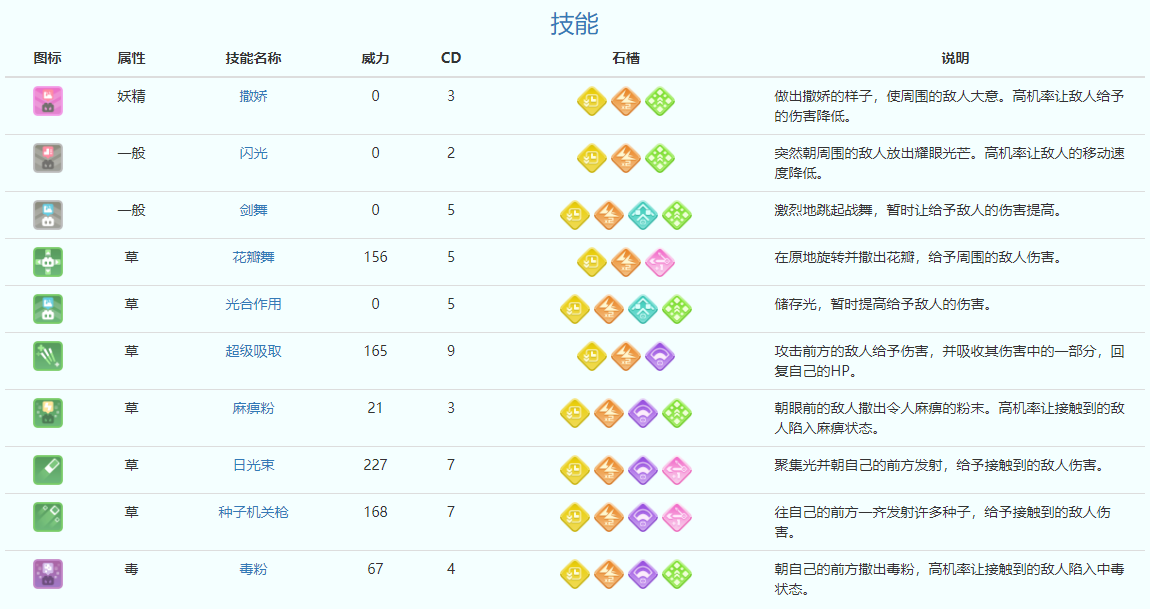Image resolution: width=1150 pixels, height=609 pixels.
Task: Click the 超级吸取 skill icon
Action: [x=47, y=356]
